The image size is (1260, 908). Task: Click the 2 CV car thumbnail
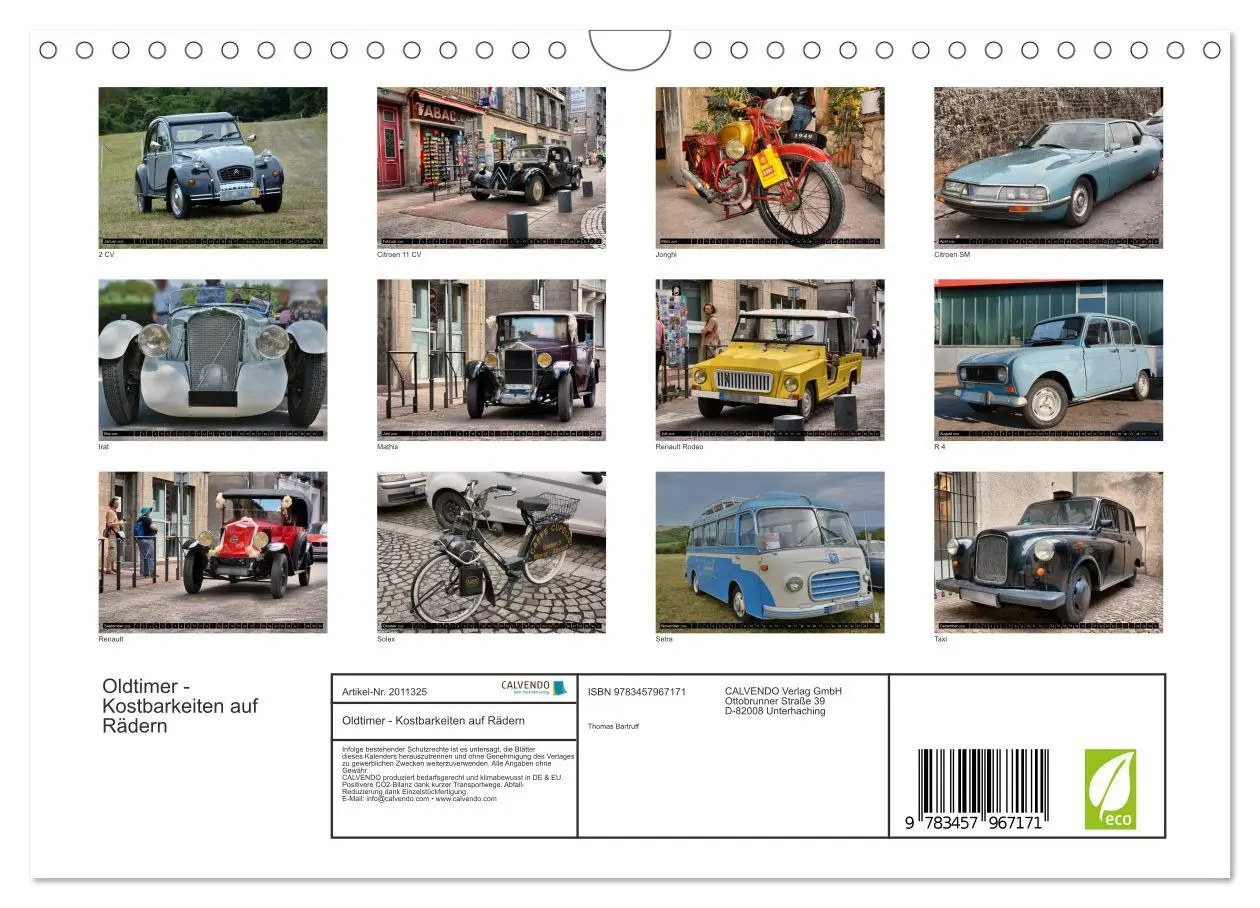pos(212,167)
